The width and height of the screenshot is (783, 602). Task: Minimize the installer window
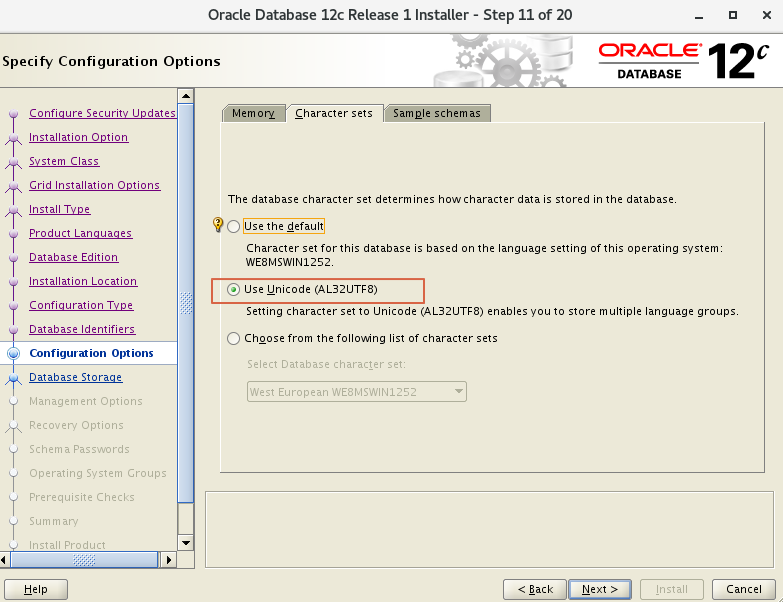(704, 14)
